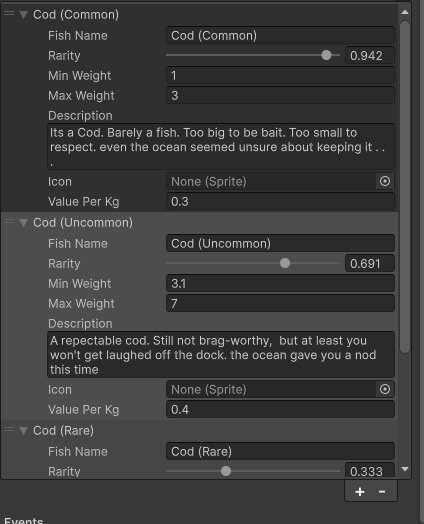Grab reorder handle of Cod (Uncommon) element

[x=9, y=222]
